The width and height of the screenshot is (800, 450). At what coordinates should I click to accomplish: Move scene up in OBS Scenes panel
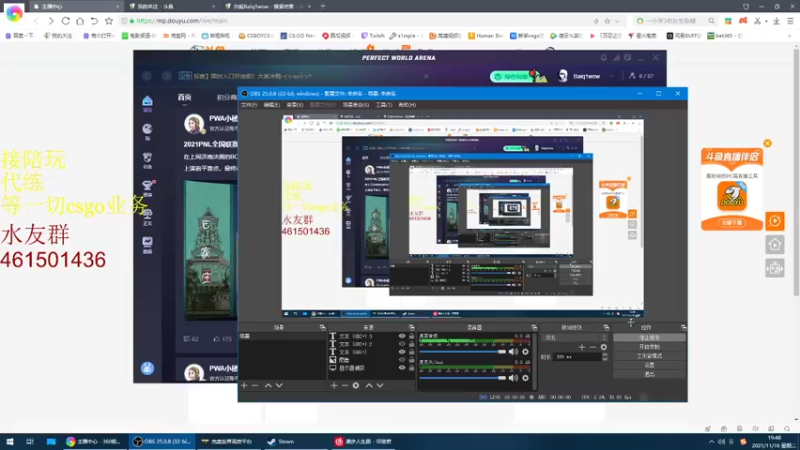click(268, 385)
